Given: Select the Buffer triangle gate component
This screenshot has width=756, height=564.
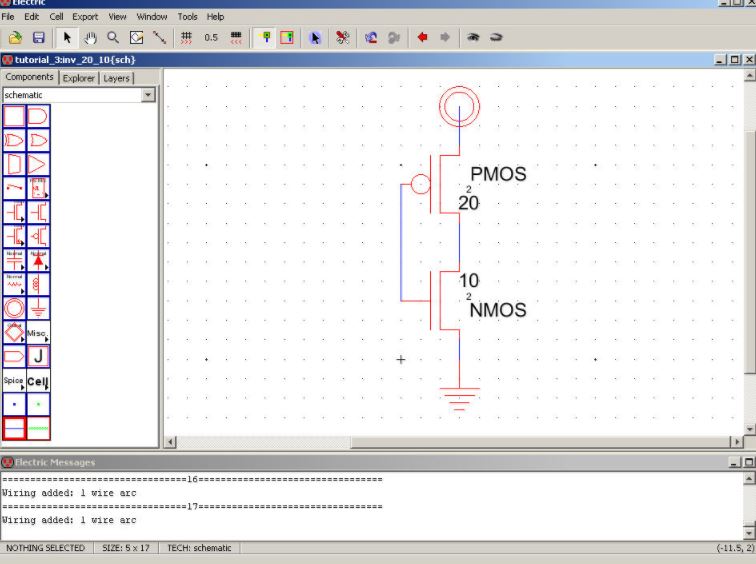Looking at the screenshot, I should pos(38,164).
